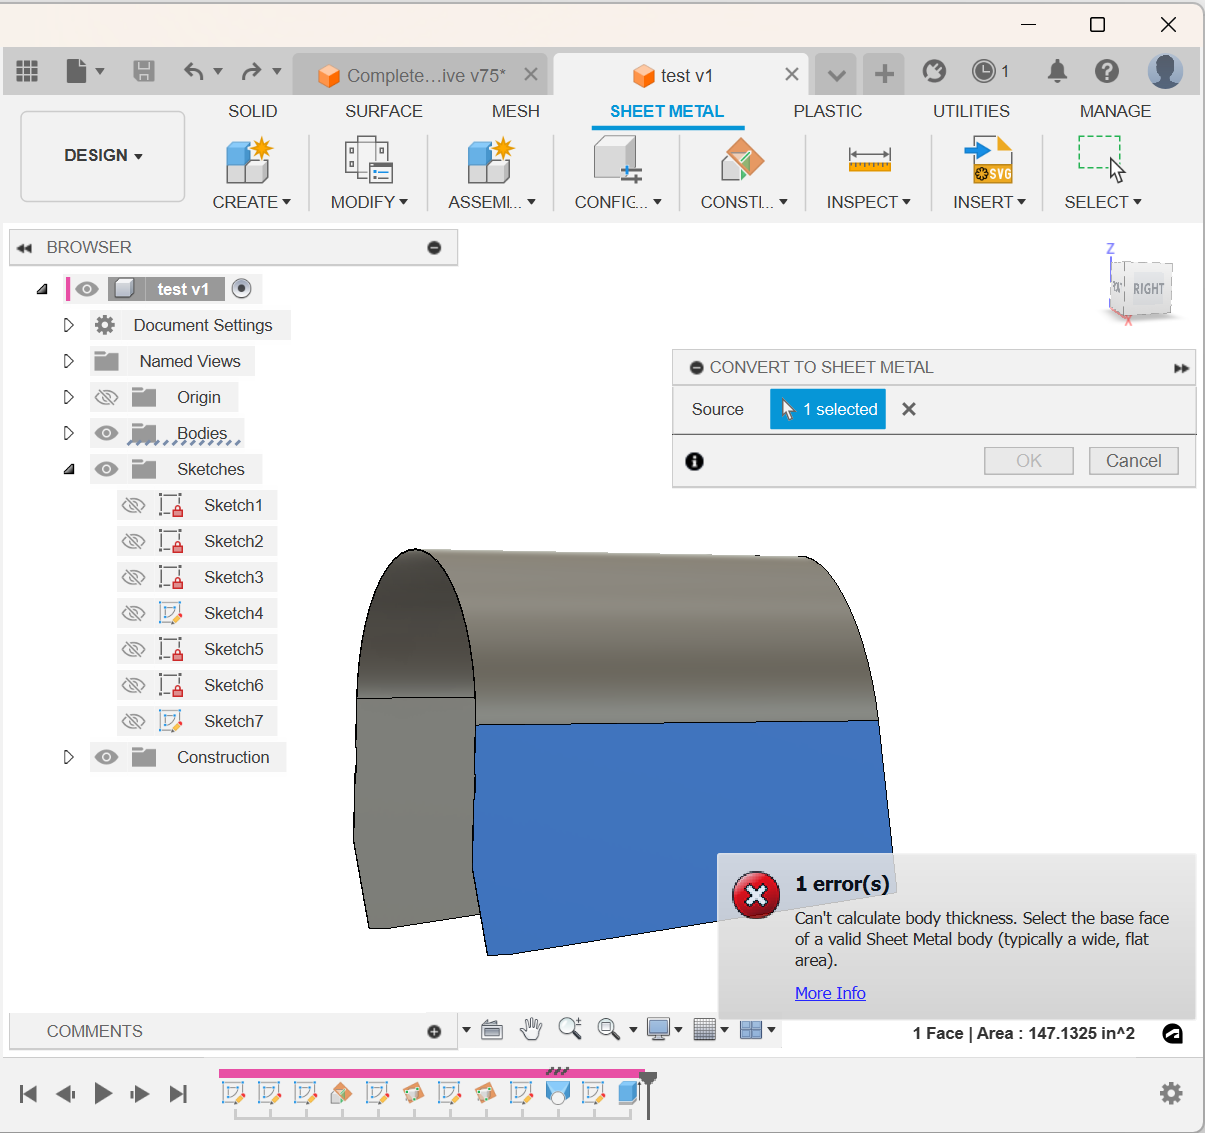Show the Bodies folder
This screenshot has width=1205, height=1133.
point(106,433)
